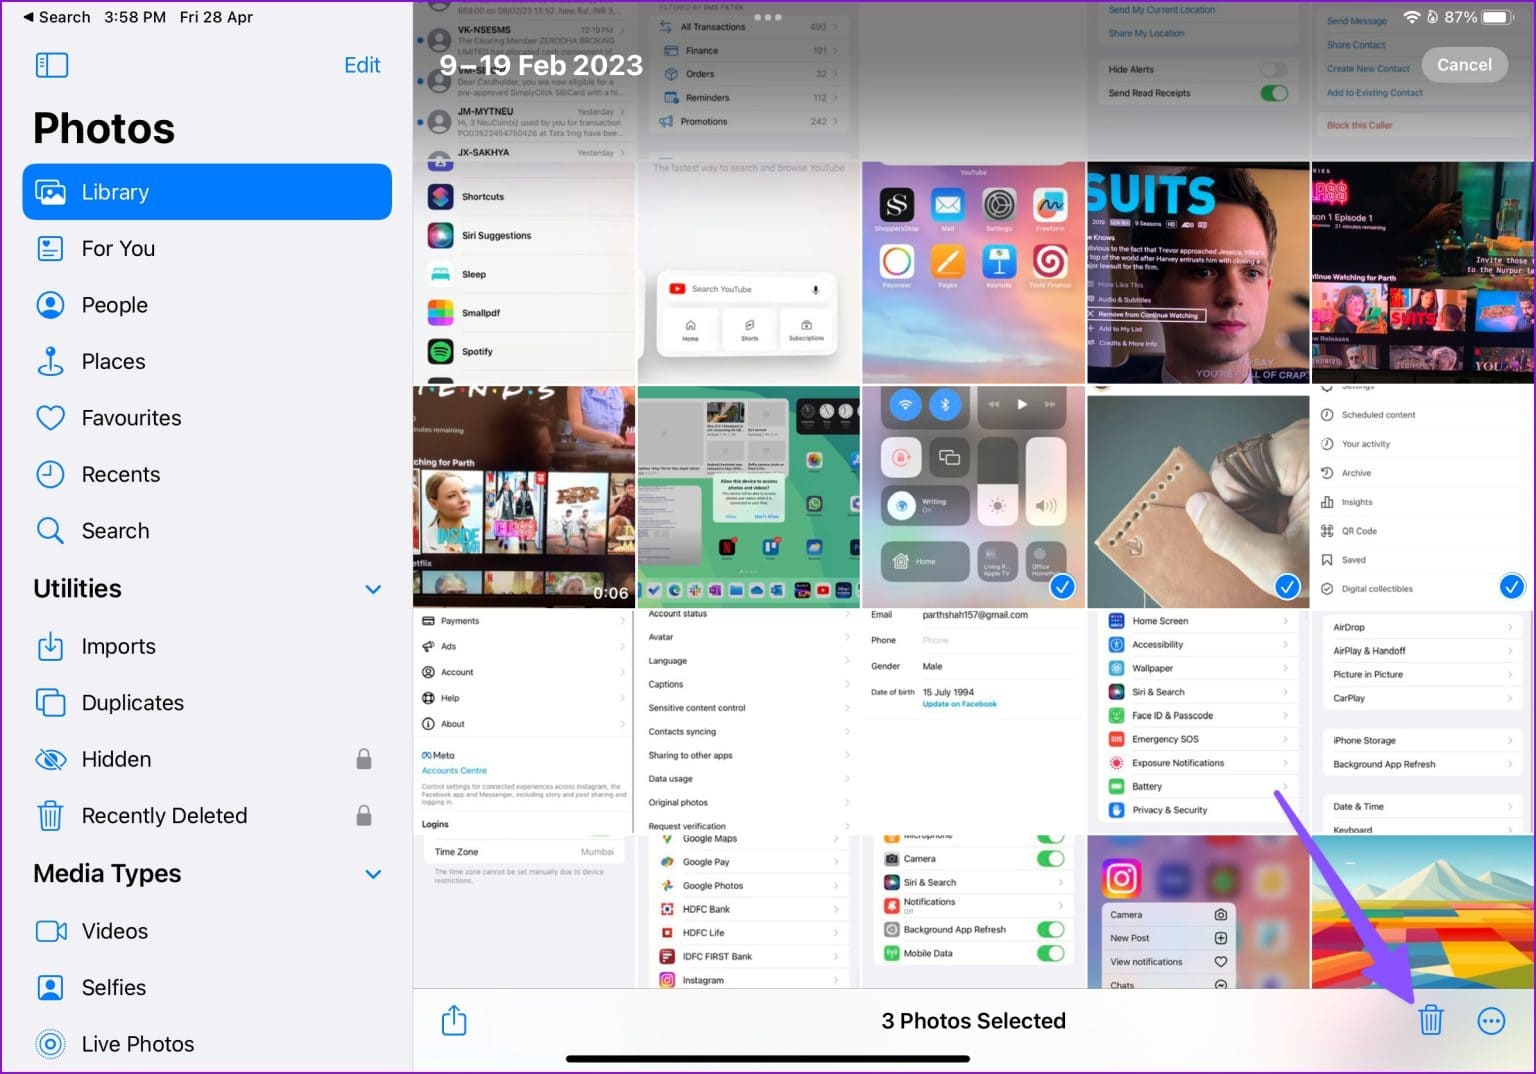Click the People person icon
Image resolution: width=1536 pixels, height=1074 pixels.
(50, 305)
